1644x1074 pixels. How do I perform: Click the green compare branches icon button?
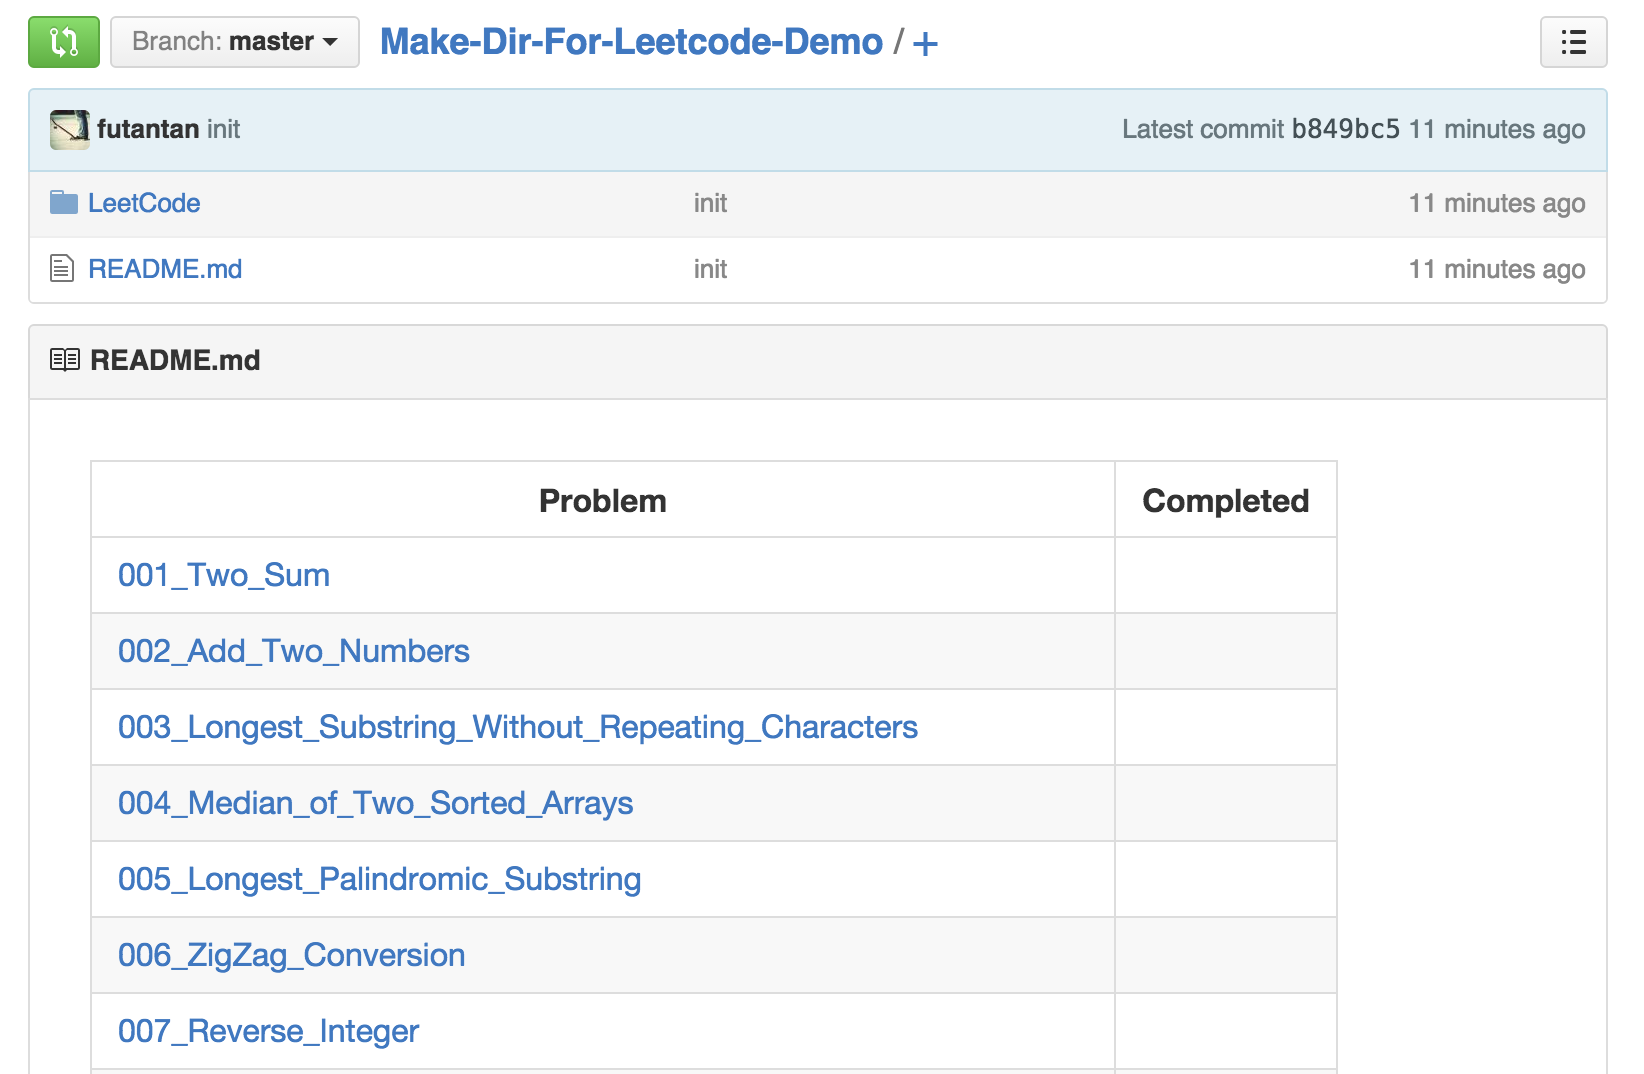pyautogui.click(x=64, y=42)
